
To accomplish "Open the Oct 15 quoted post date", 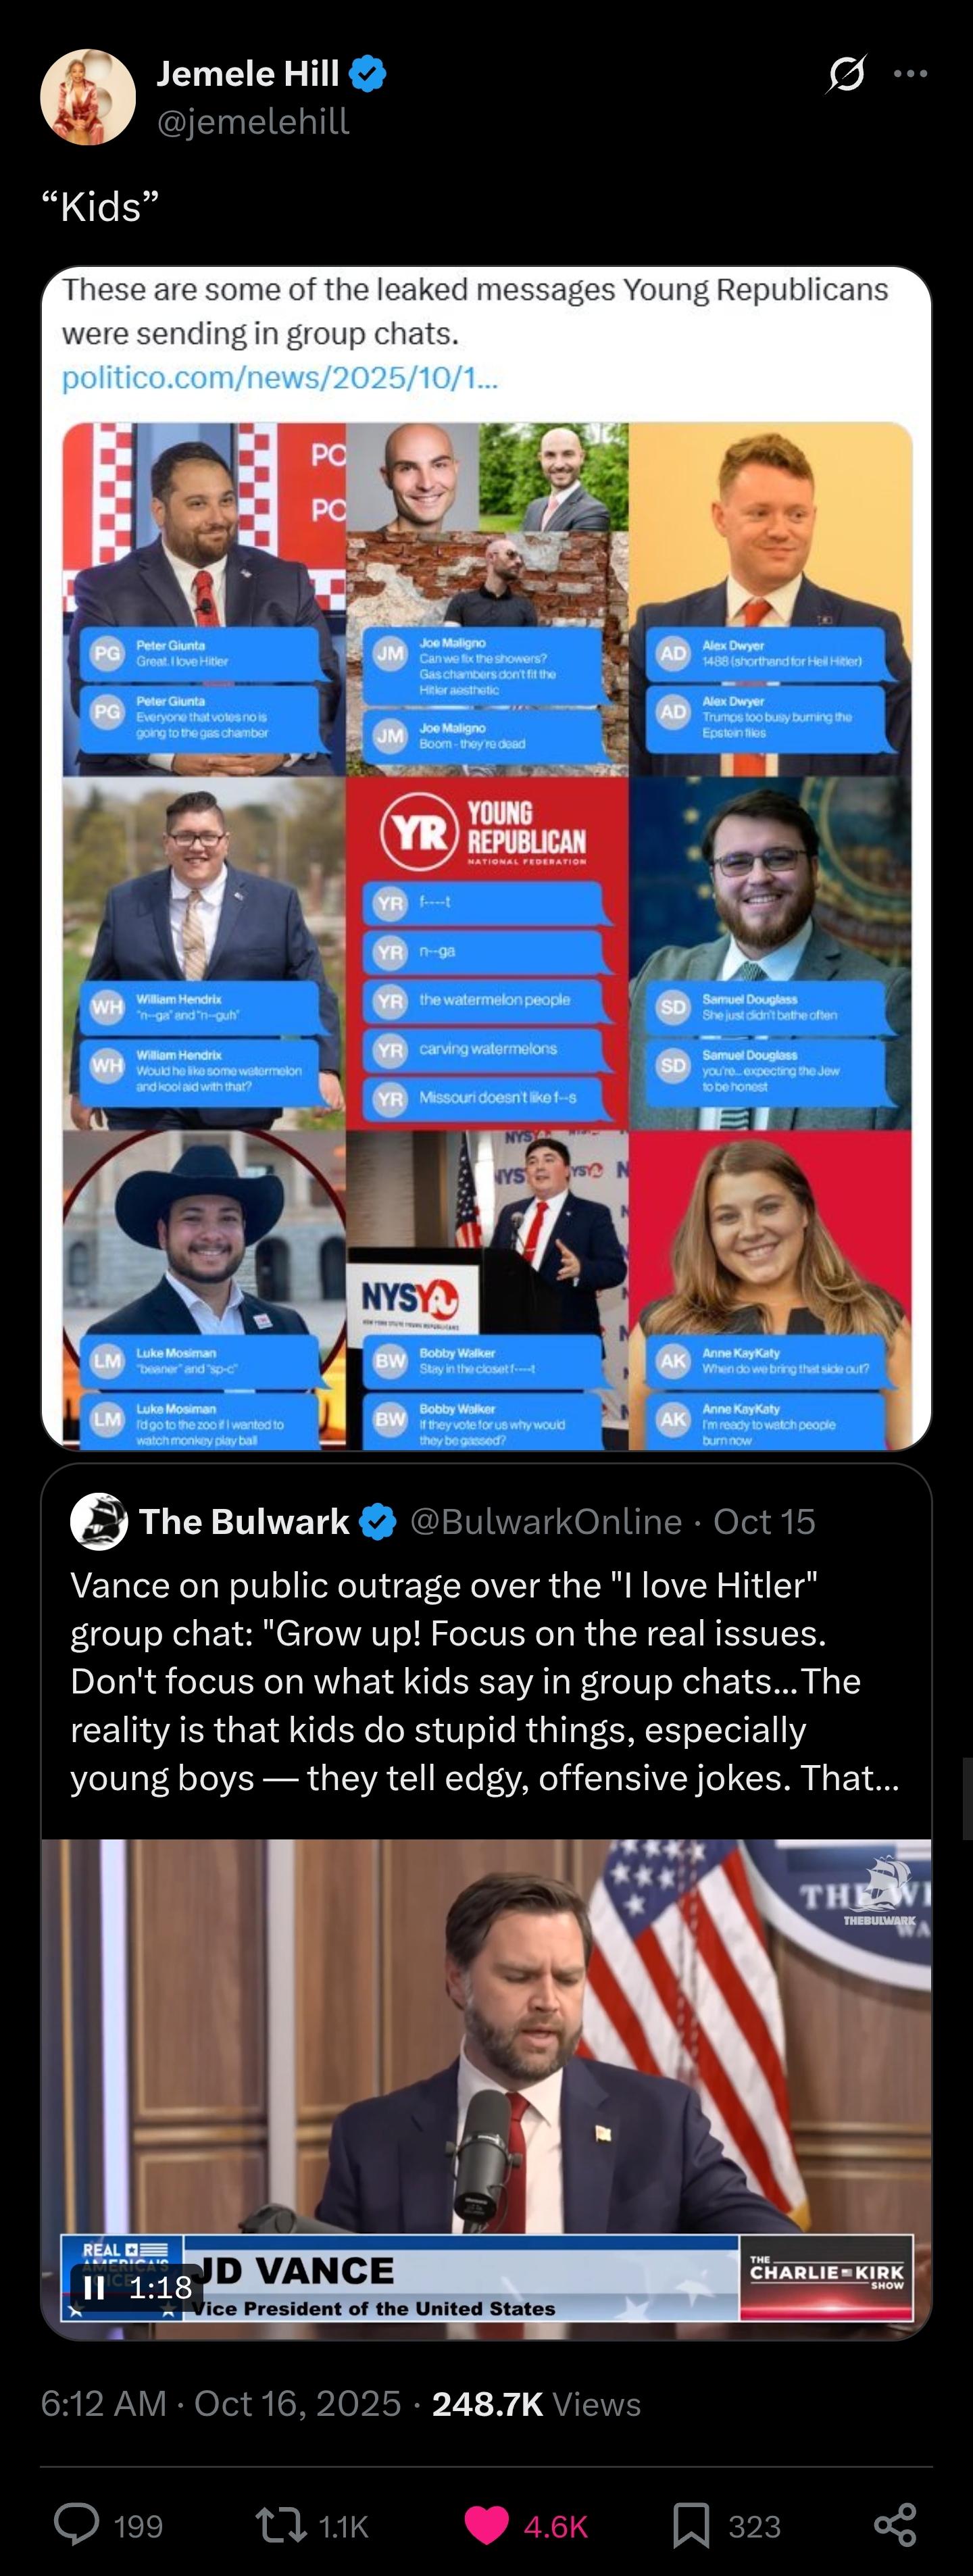I will tap(764, 1522).
